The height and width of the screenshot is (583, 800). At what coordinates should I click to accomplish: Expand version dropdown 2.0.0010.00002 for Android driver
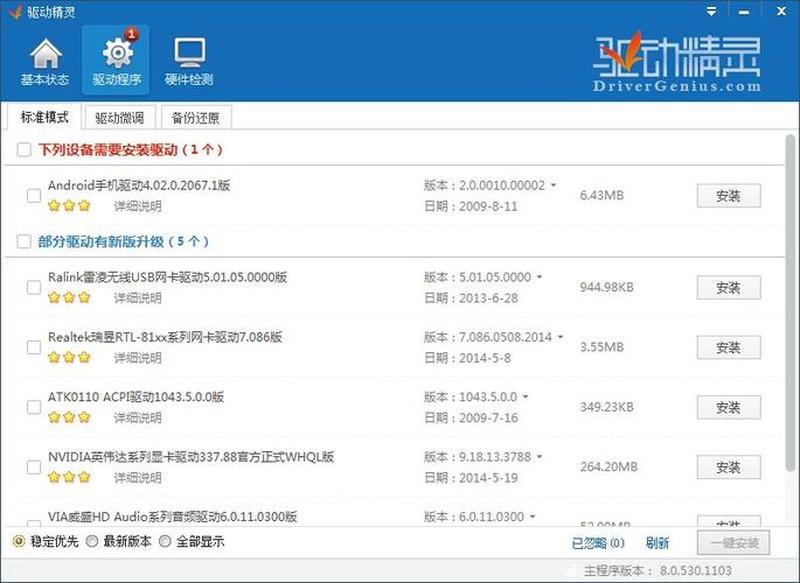[553, 185]
